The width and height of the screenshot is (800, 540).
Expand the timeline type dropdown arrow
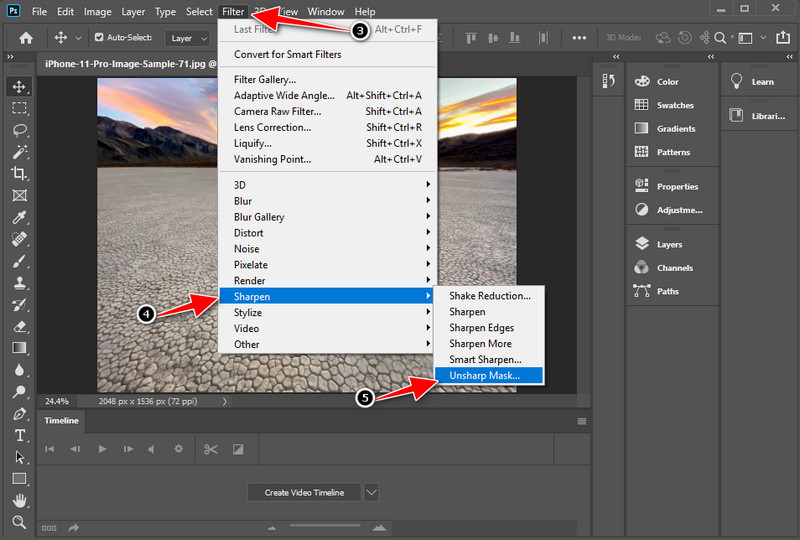click(371, 492)
